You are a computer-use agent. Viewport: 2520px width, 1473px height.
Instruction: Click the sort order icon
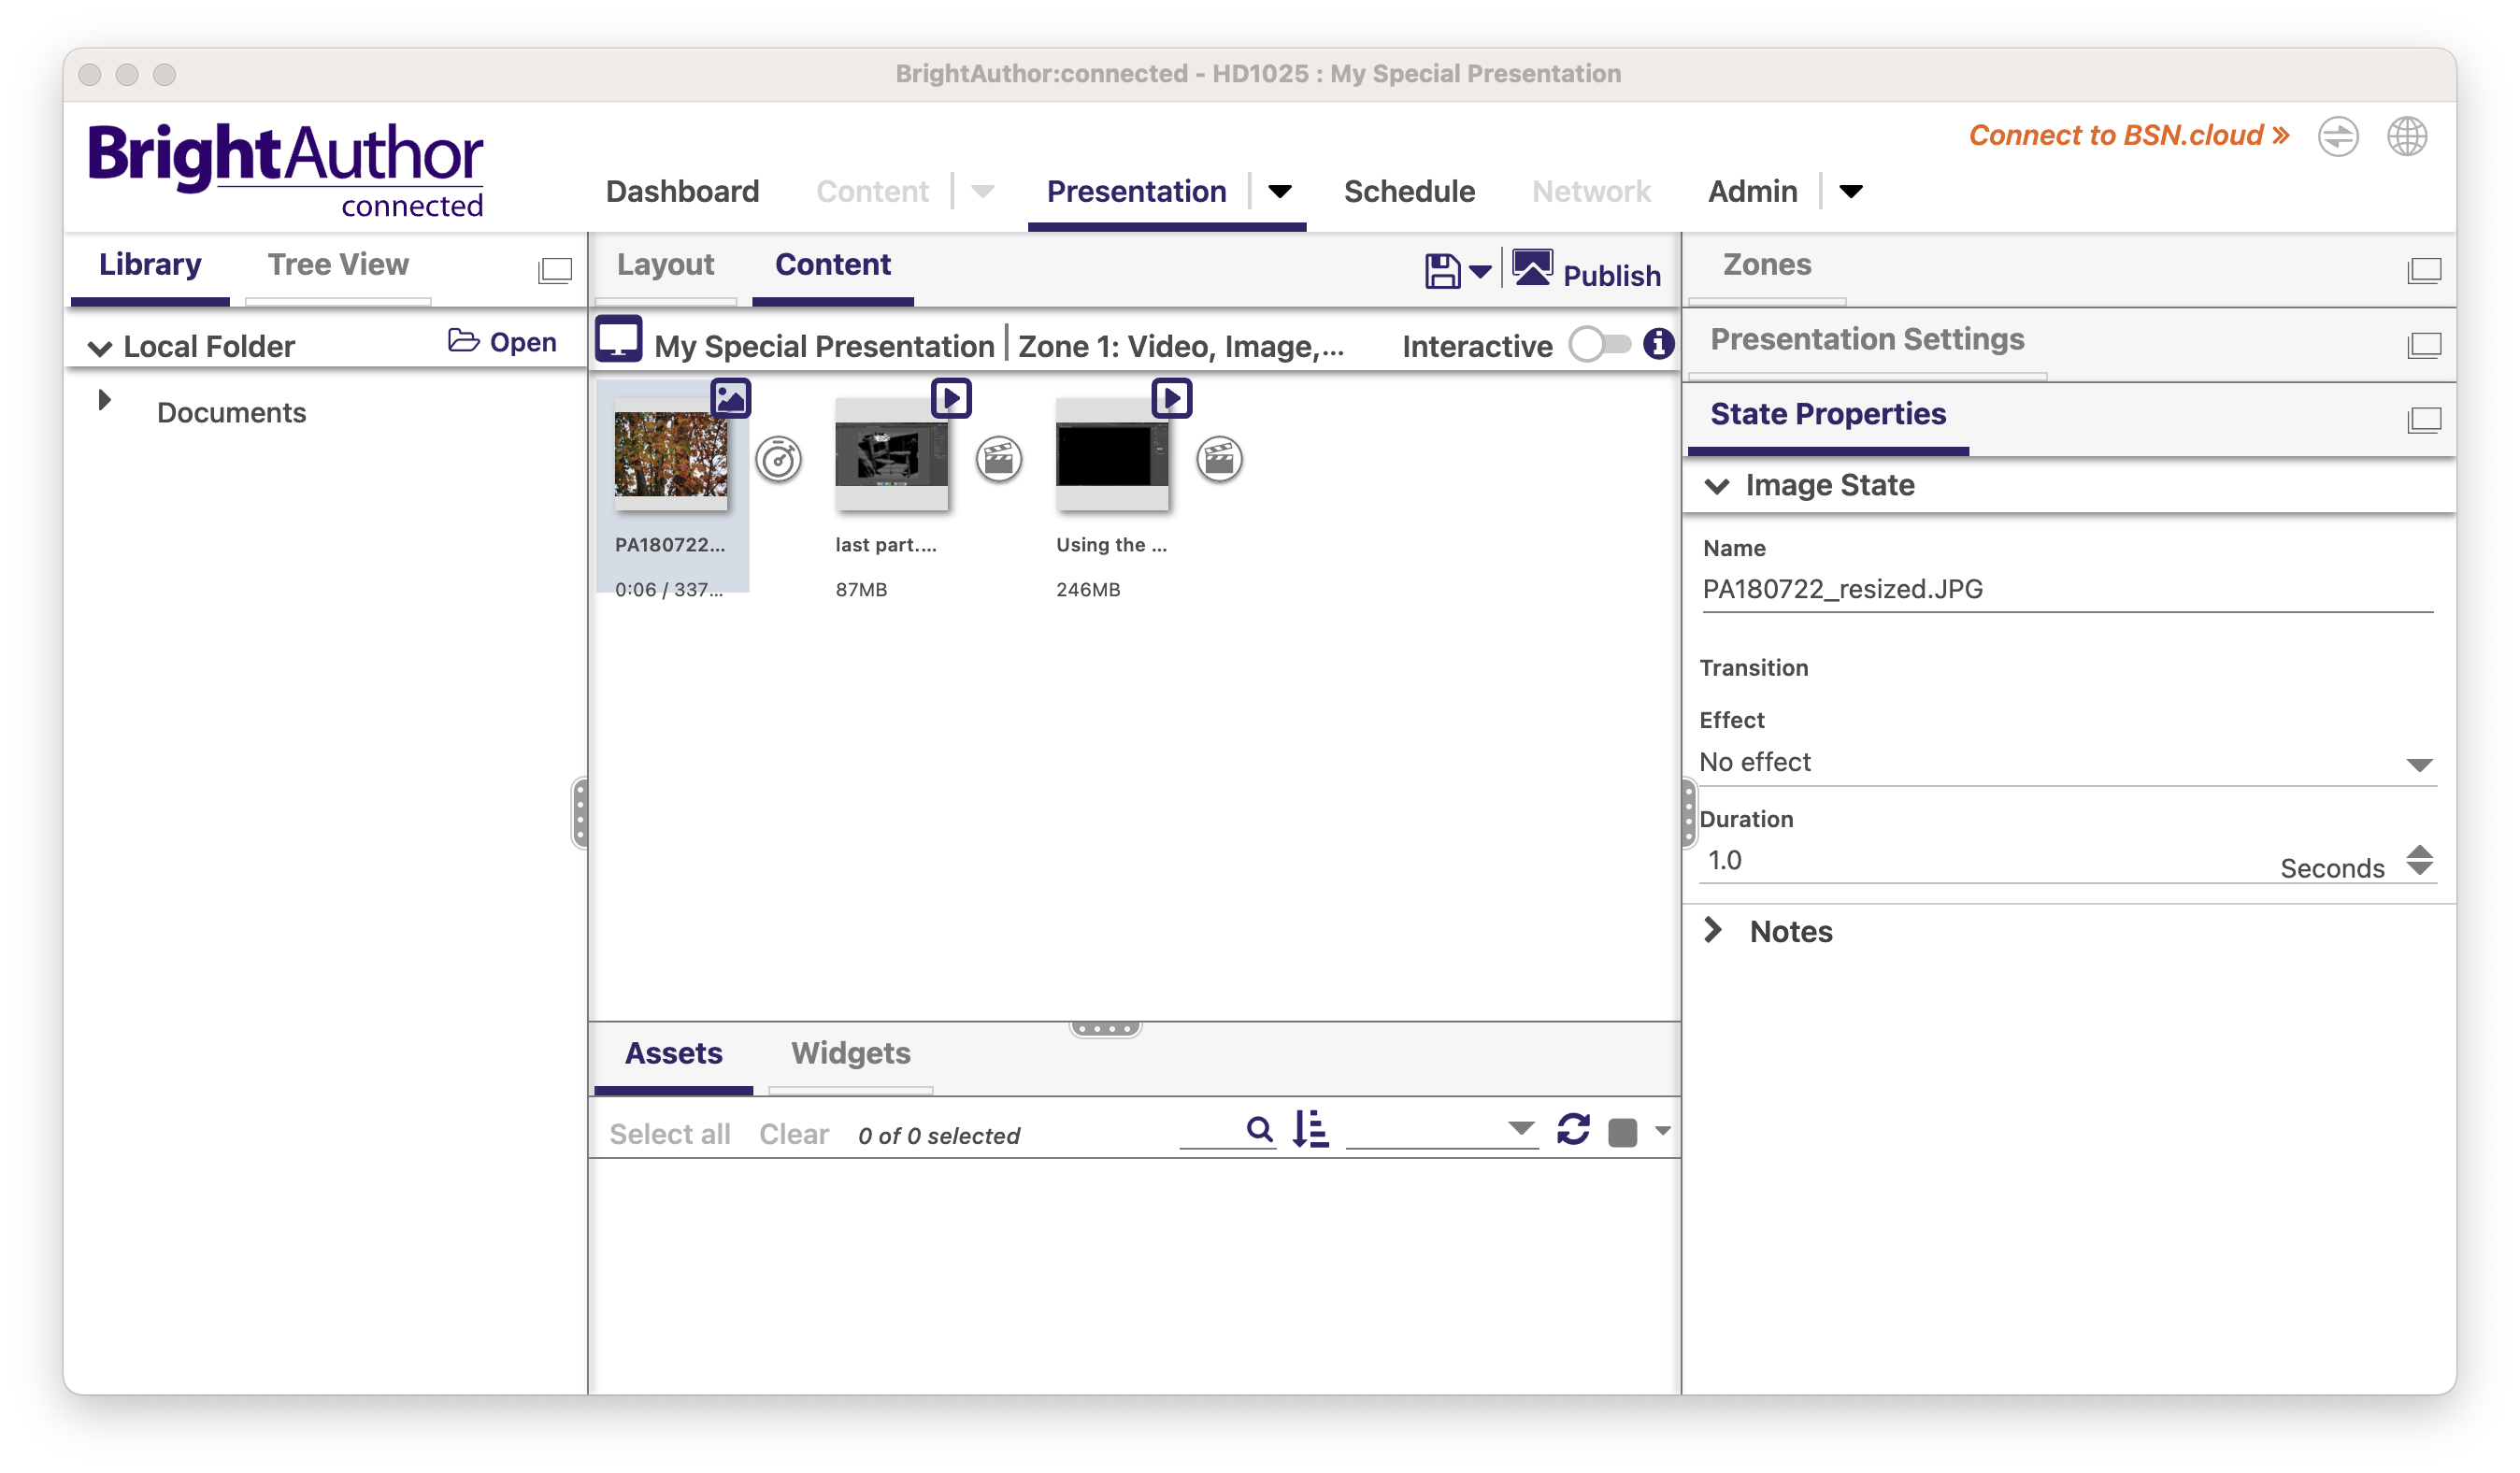(1310, 1129)
